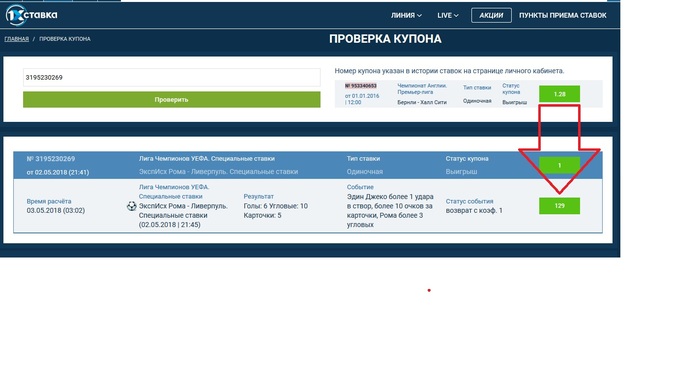Screen dimensions: 700x373
Task: Click the green Проверить button
Action: 171,99
